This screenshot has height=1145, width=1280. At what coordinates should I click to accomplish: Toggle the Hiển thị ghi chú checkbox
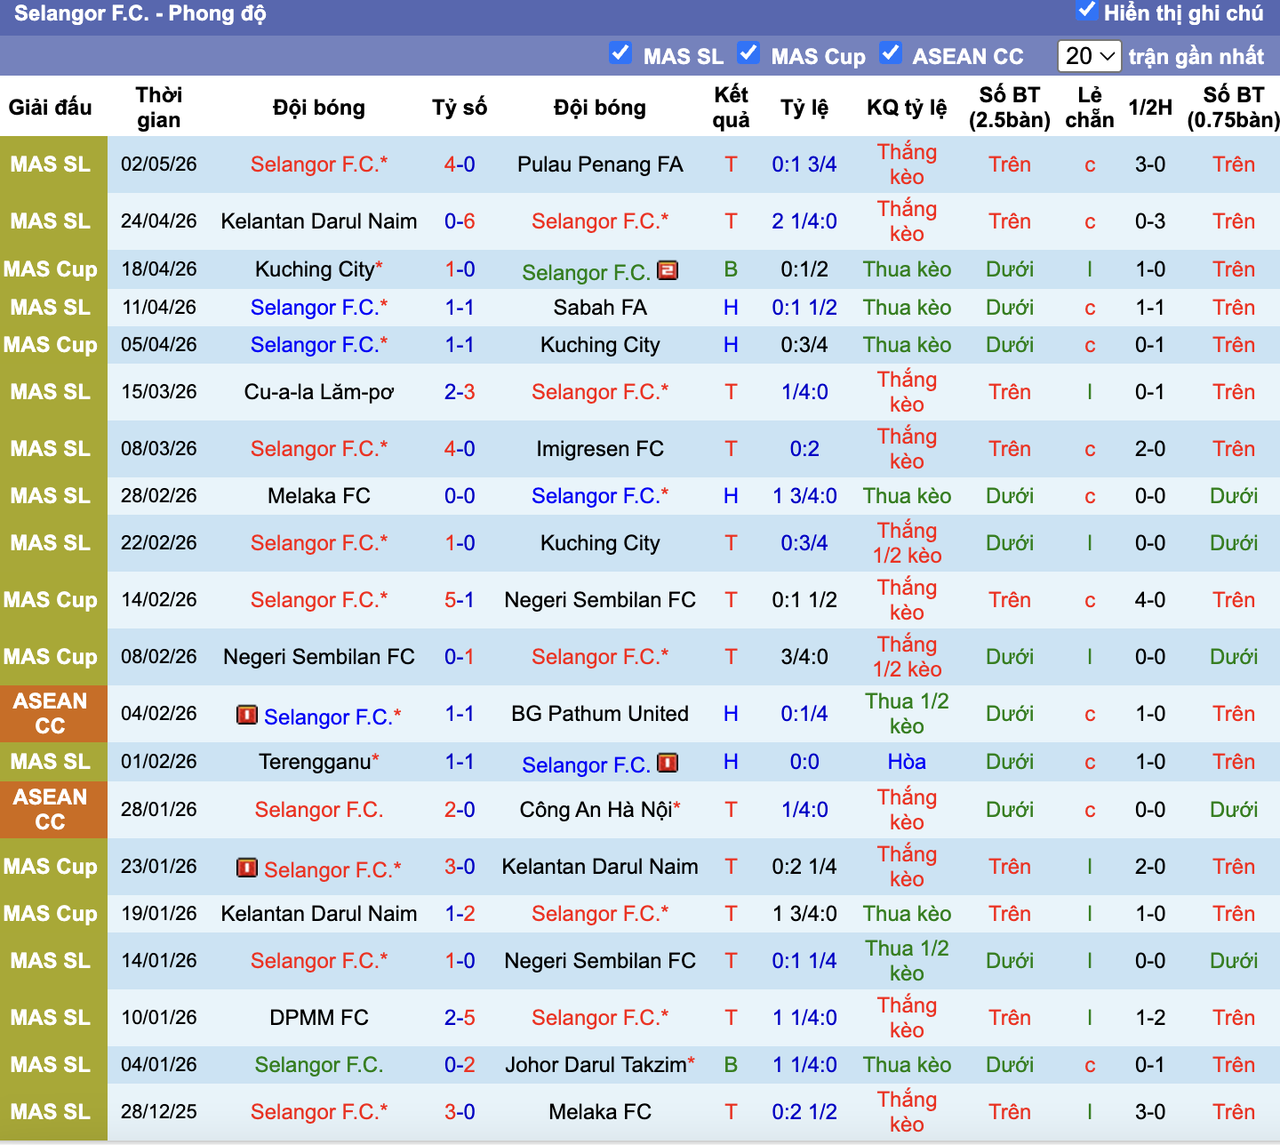tap(1086, 11)
